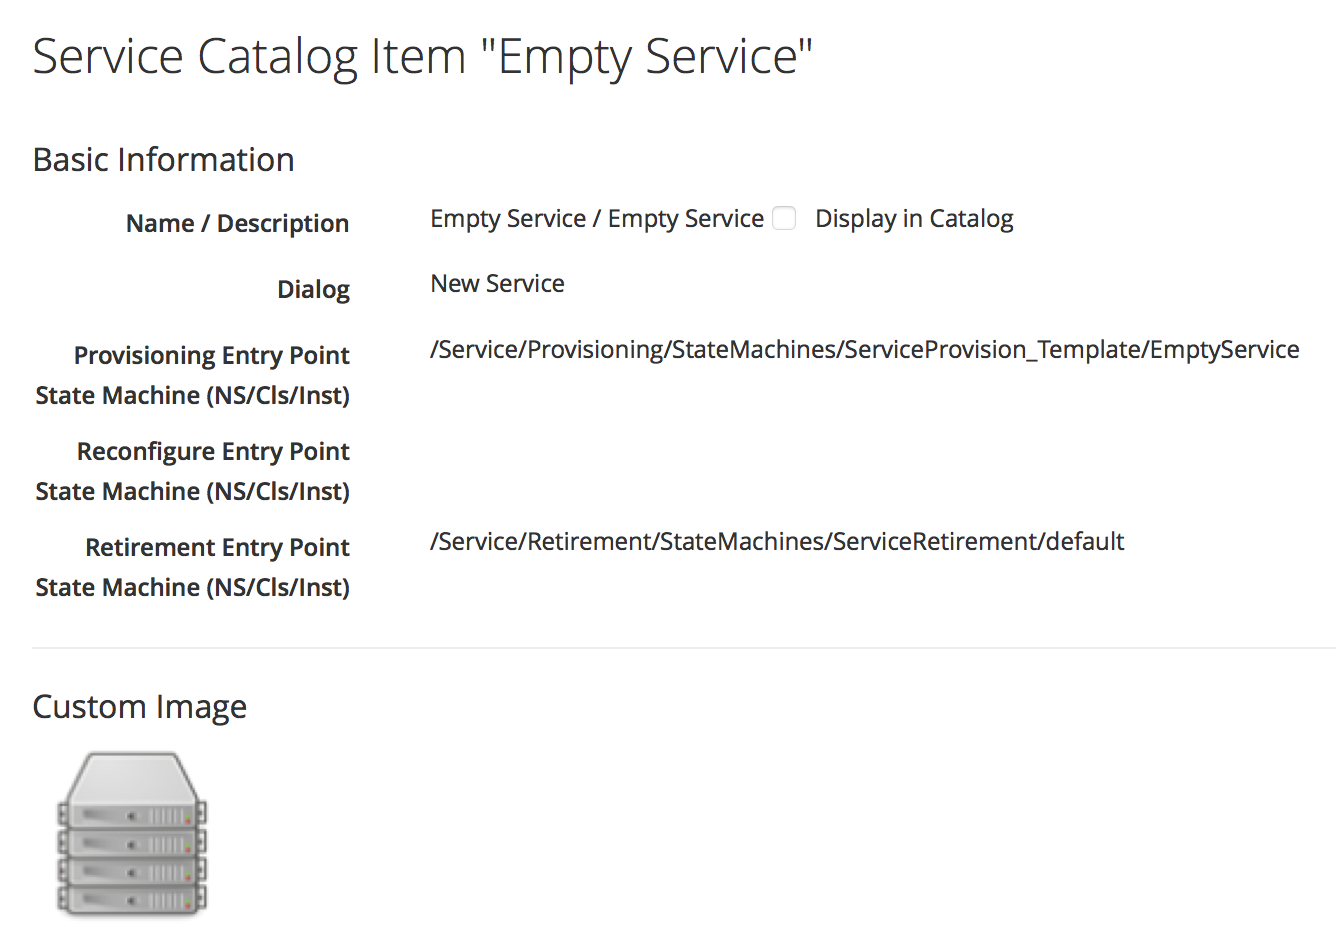Click the name "Empty Service" before the slash

(507, 219)
